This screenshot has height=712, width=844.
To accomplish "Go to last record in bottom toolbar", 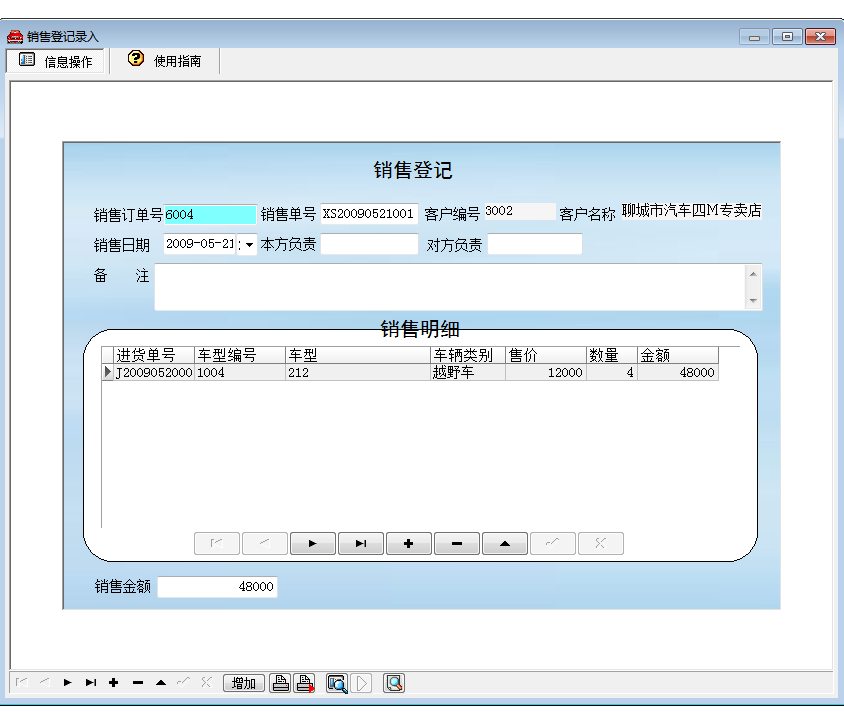I will tap(90, 682).
